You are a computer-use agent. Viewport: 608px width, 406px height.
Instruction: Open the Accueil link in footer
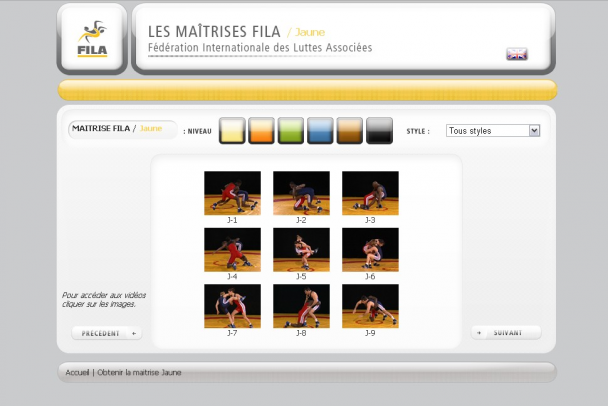pyautogui.click(x=77, y=373)
